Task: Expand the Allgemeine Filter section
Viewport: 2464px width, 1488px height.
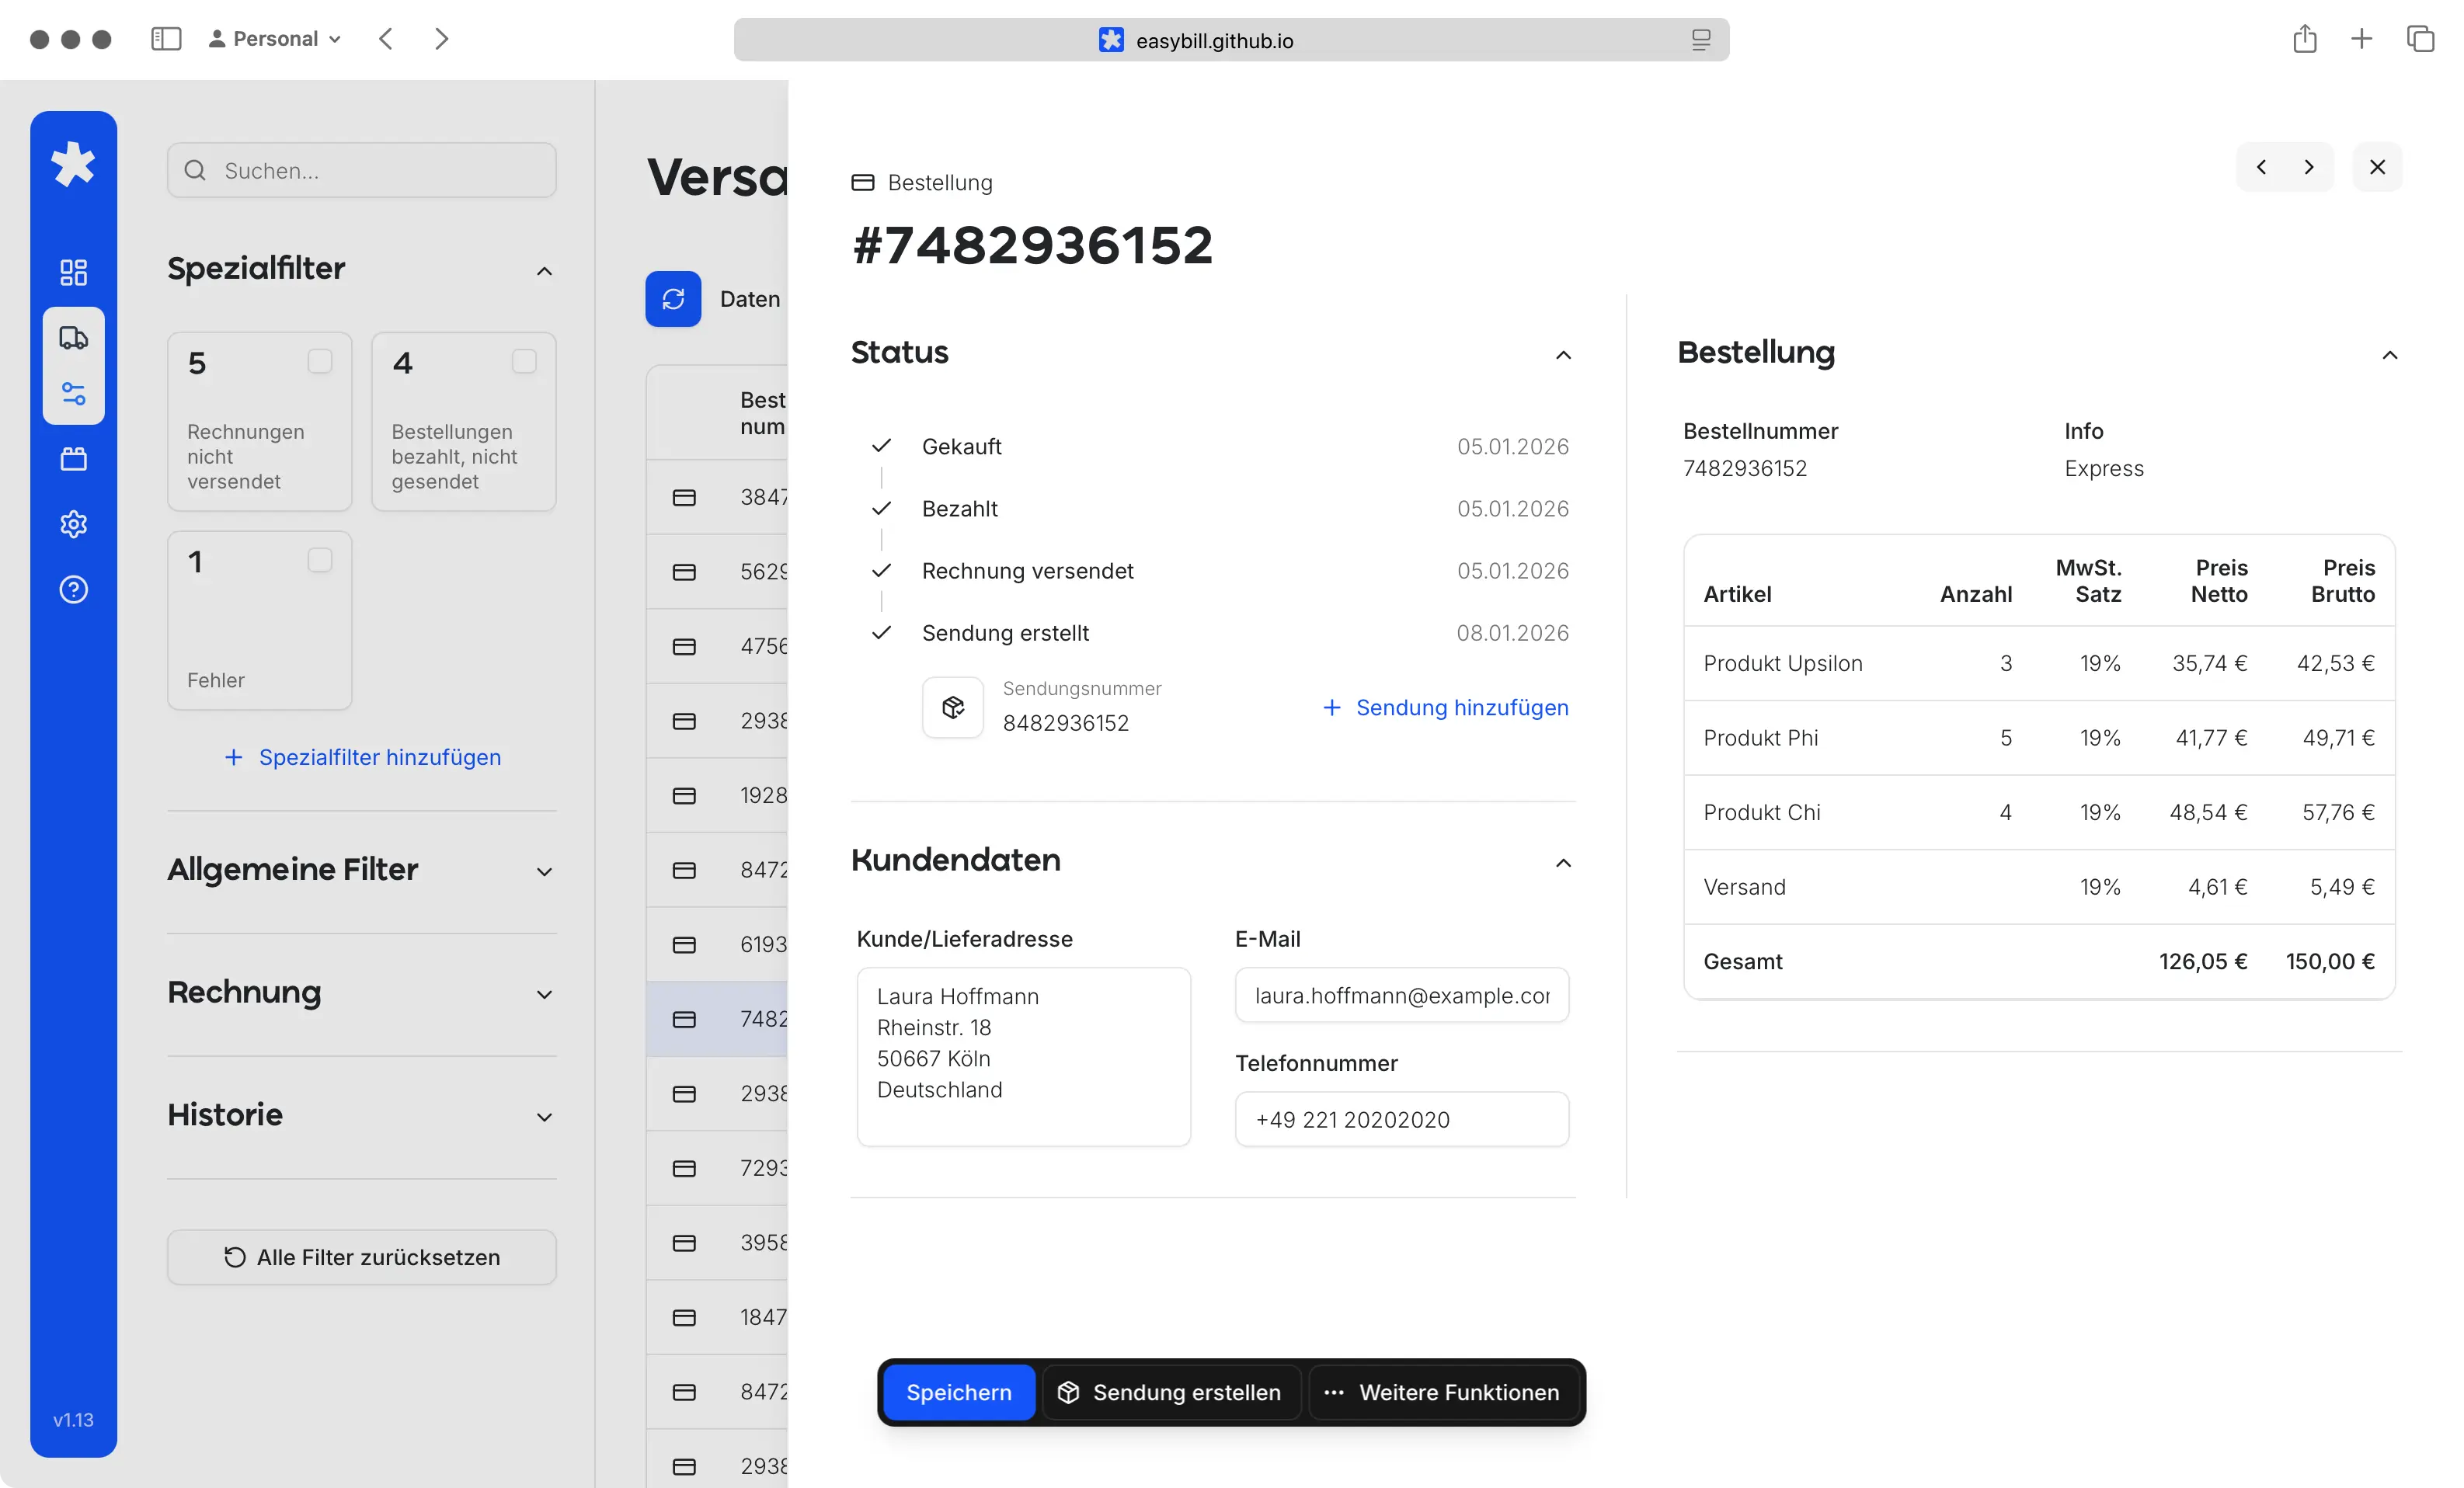Action: pos(544,872)
